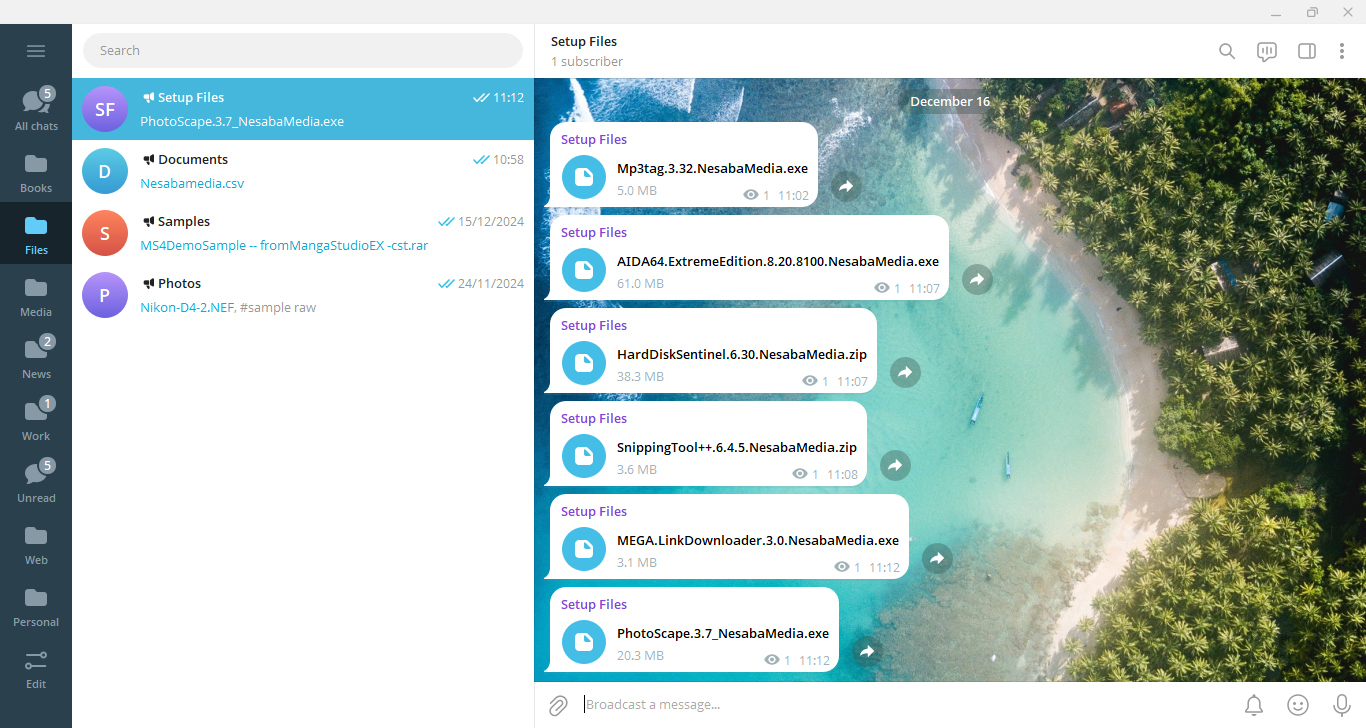1366x728 pixels.
Task: Forward the Mp3tag.3.32 file message
Action: coord(846,186)
